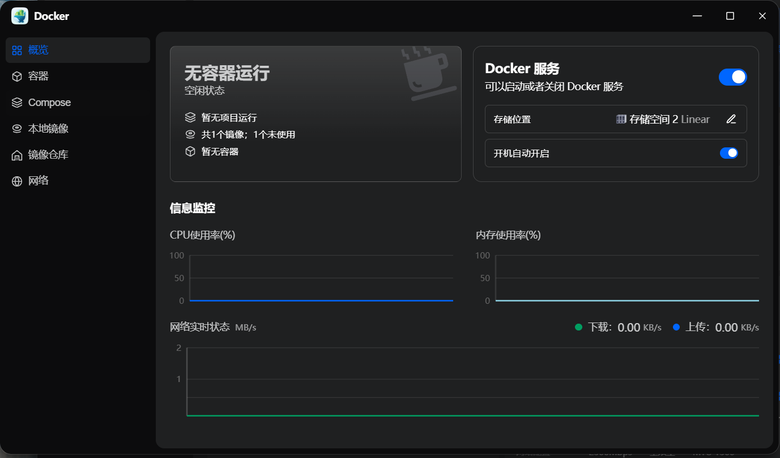Click the 信息监控 section heading

tap(192, 208)
